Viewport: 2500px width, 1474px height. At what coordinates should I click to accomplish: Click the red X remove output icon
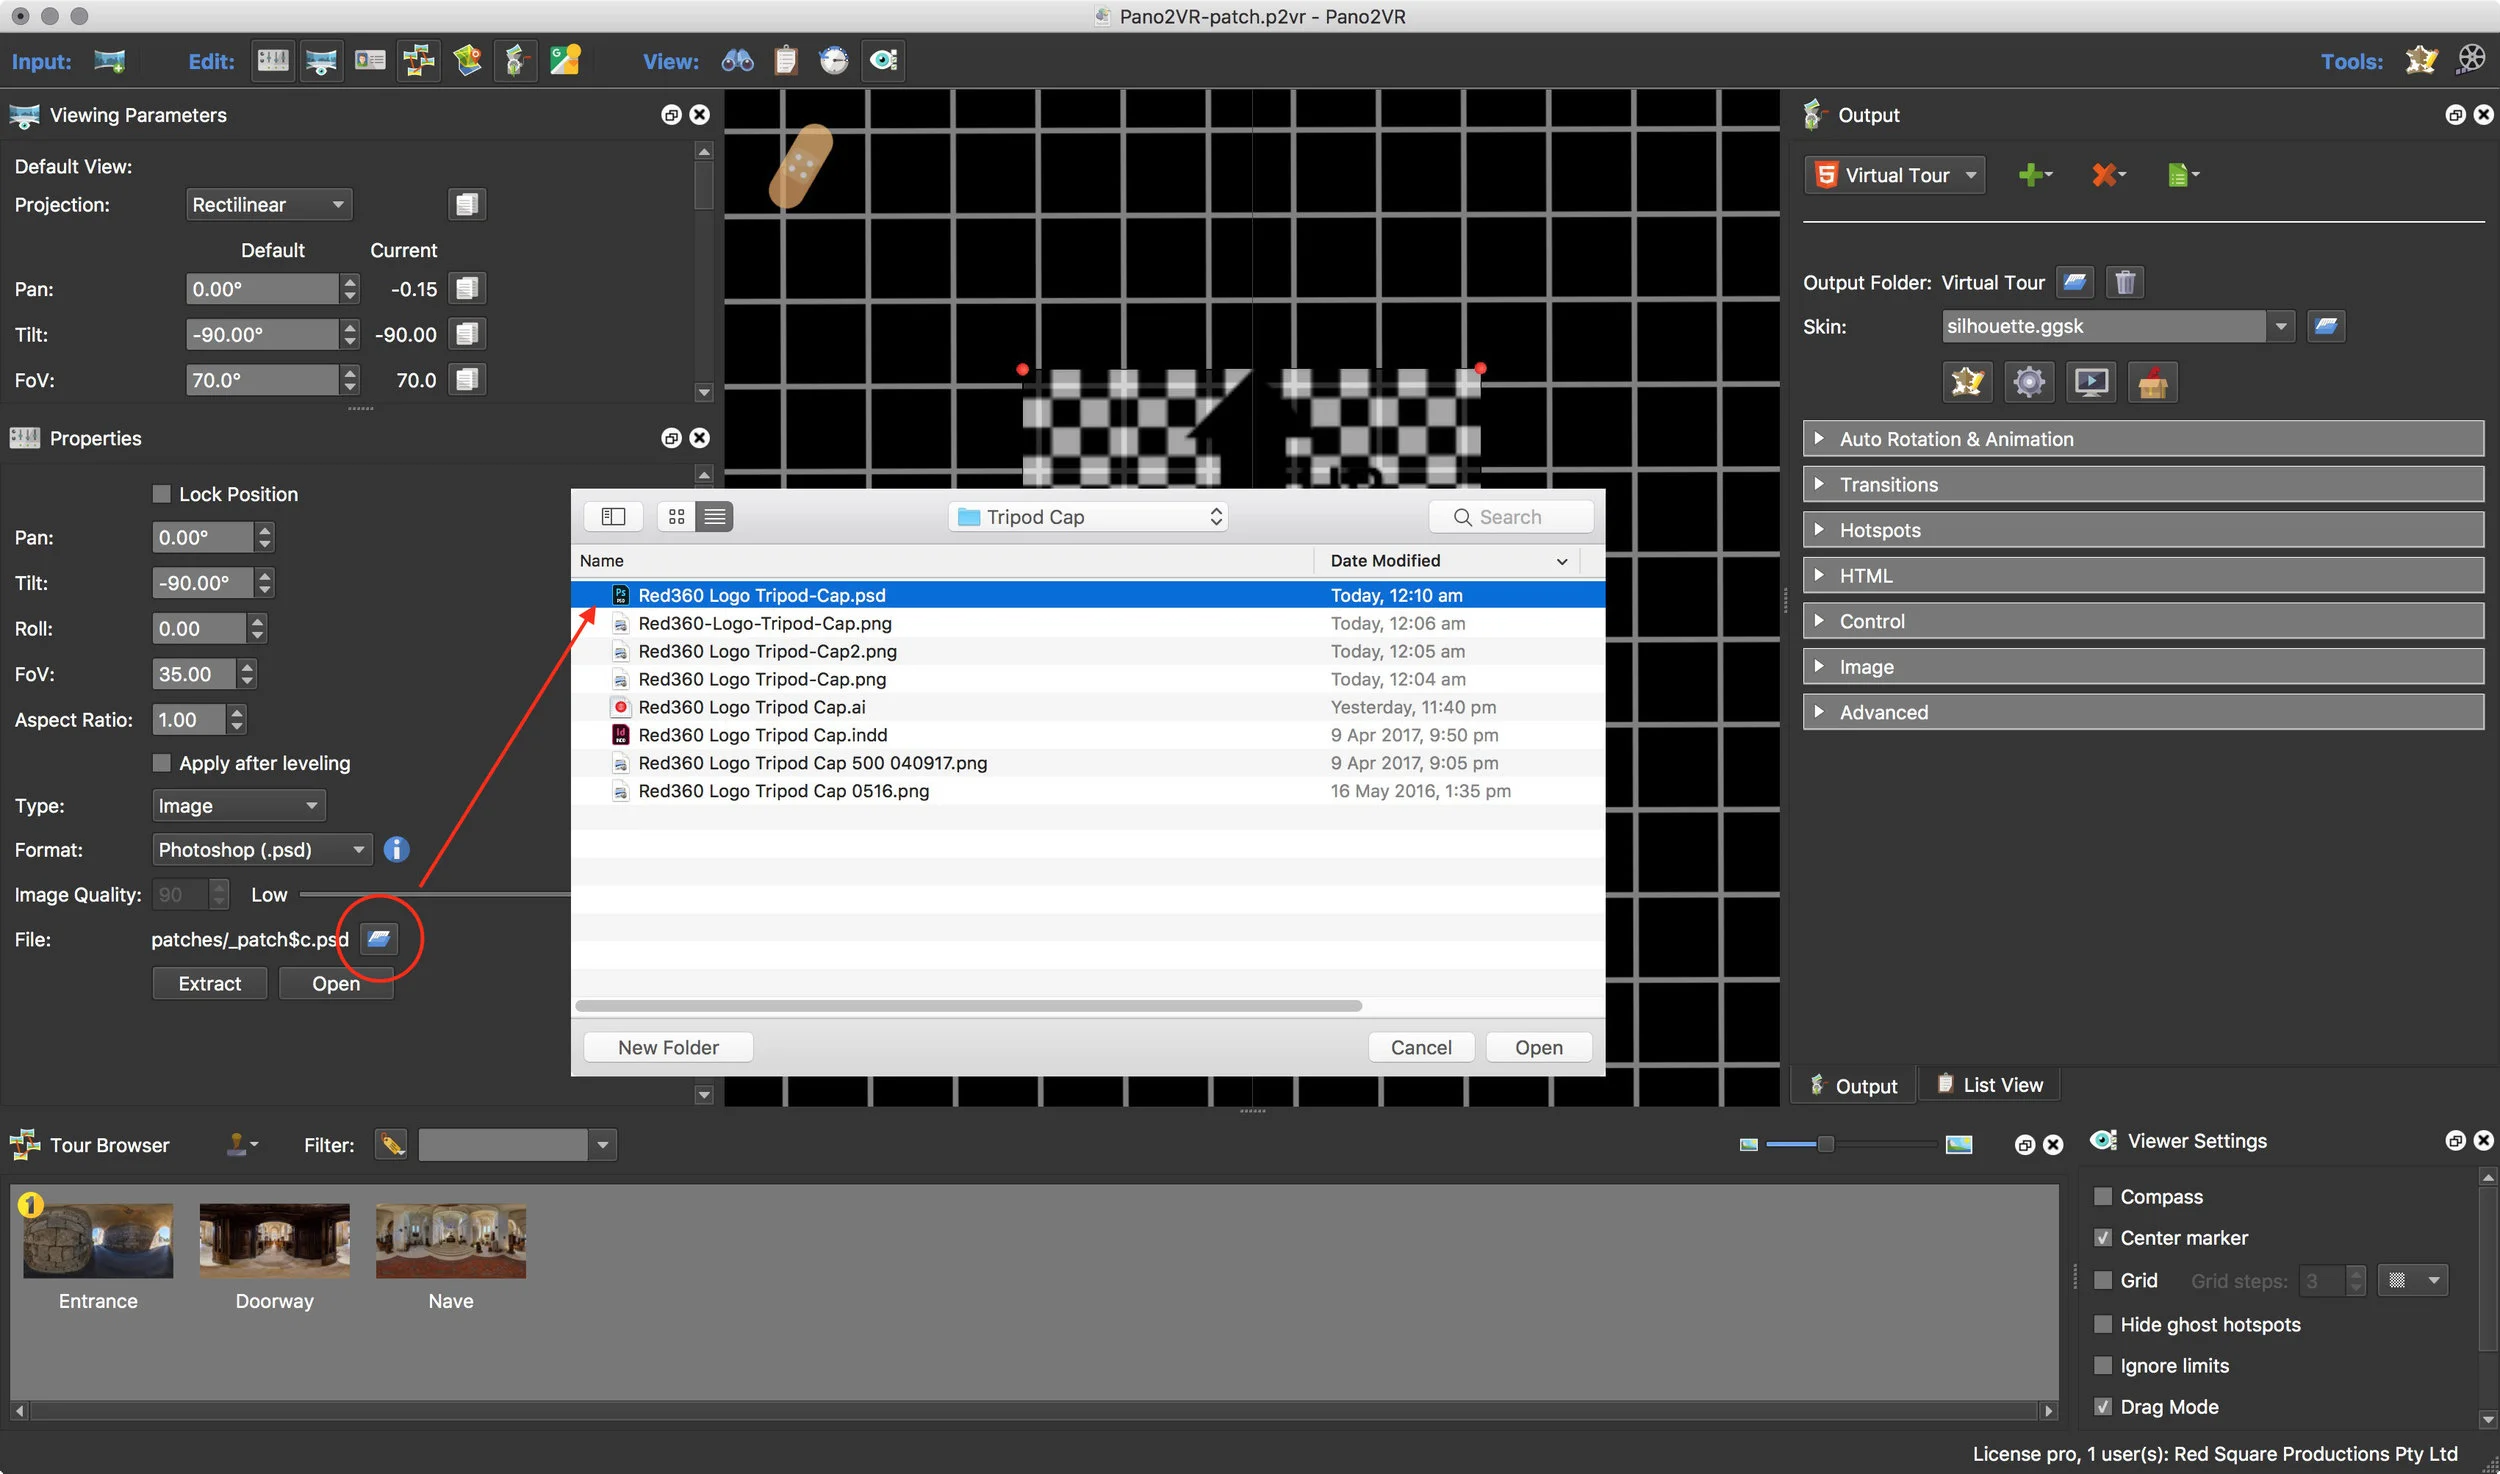tap(2104, 175)
